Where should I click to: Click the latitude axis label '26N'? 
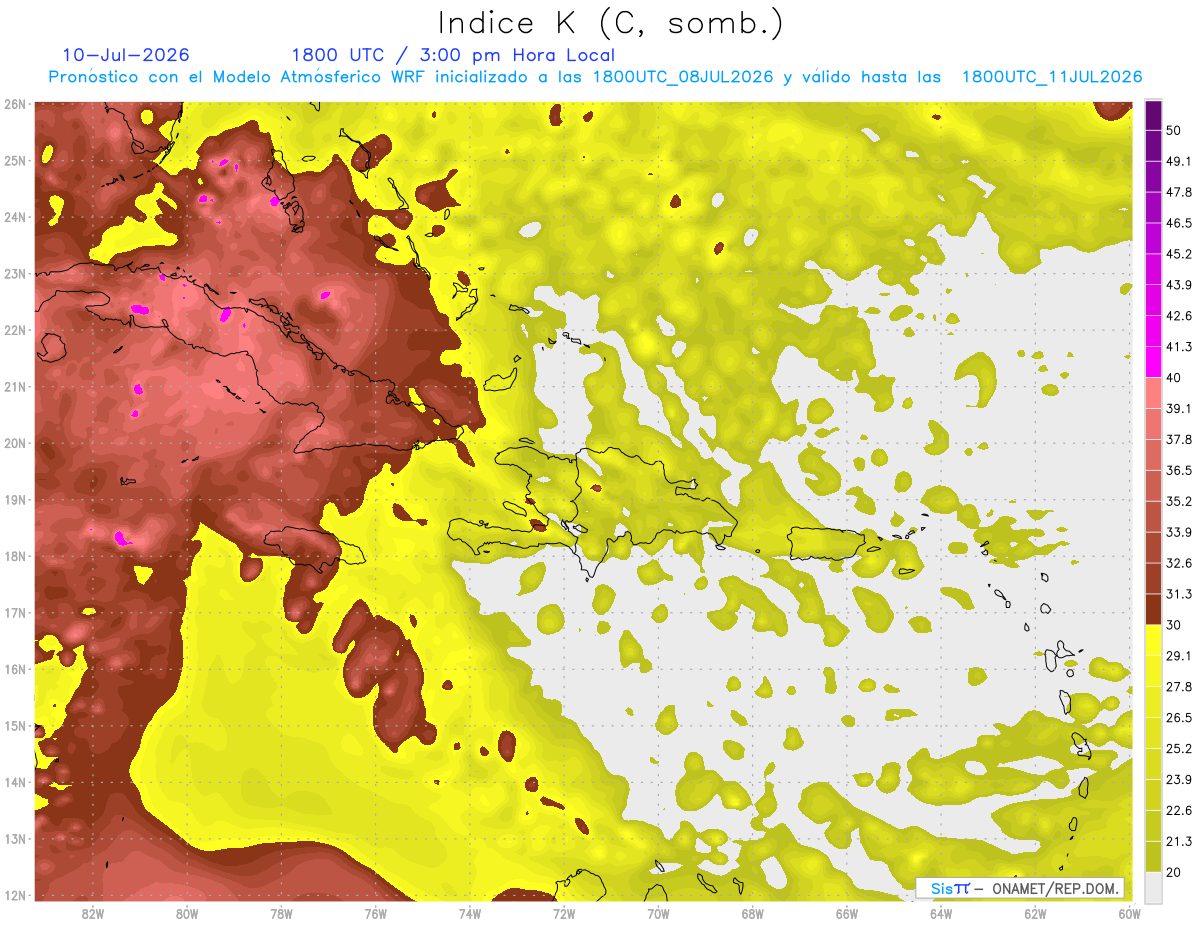(15, 104)
